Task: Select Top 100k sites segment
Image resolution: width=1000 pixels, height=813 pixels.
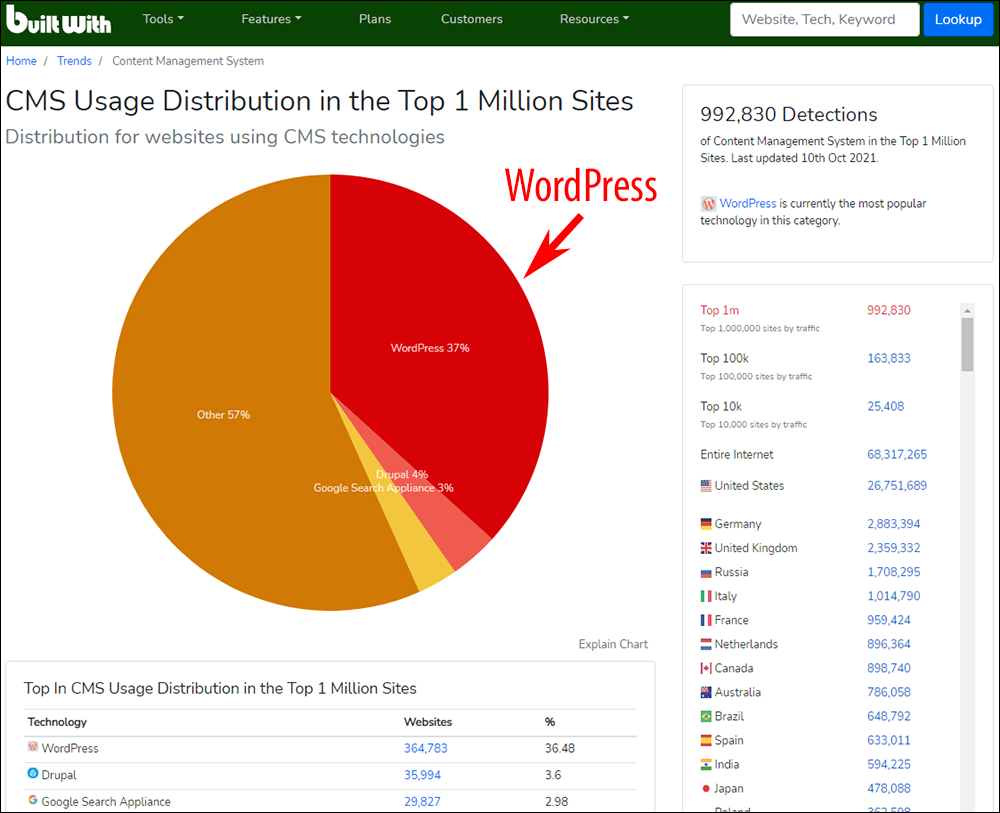Action: pos(724,358)
